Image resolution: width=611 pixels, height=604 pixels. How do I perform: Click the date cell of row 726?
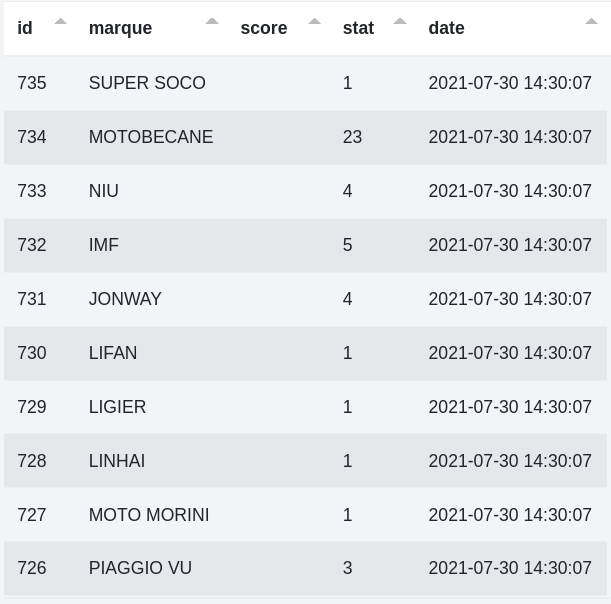pos(510,568)
